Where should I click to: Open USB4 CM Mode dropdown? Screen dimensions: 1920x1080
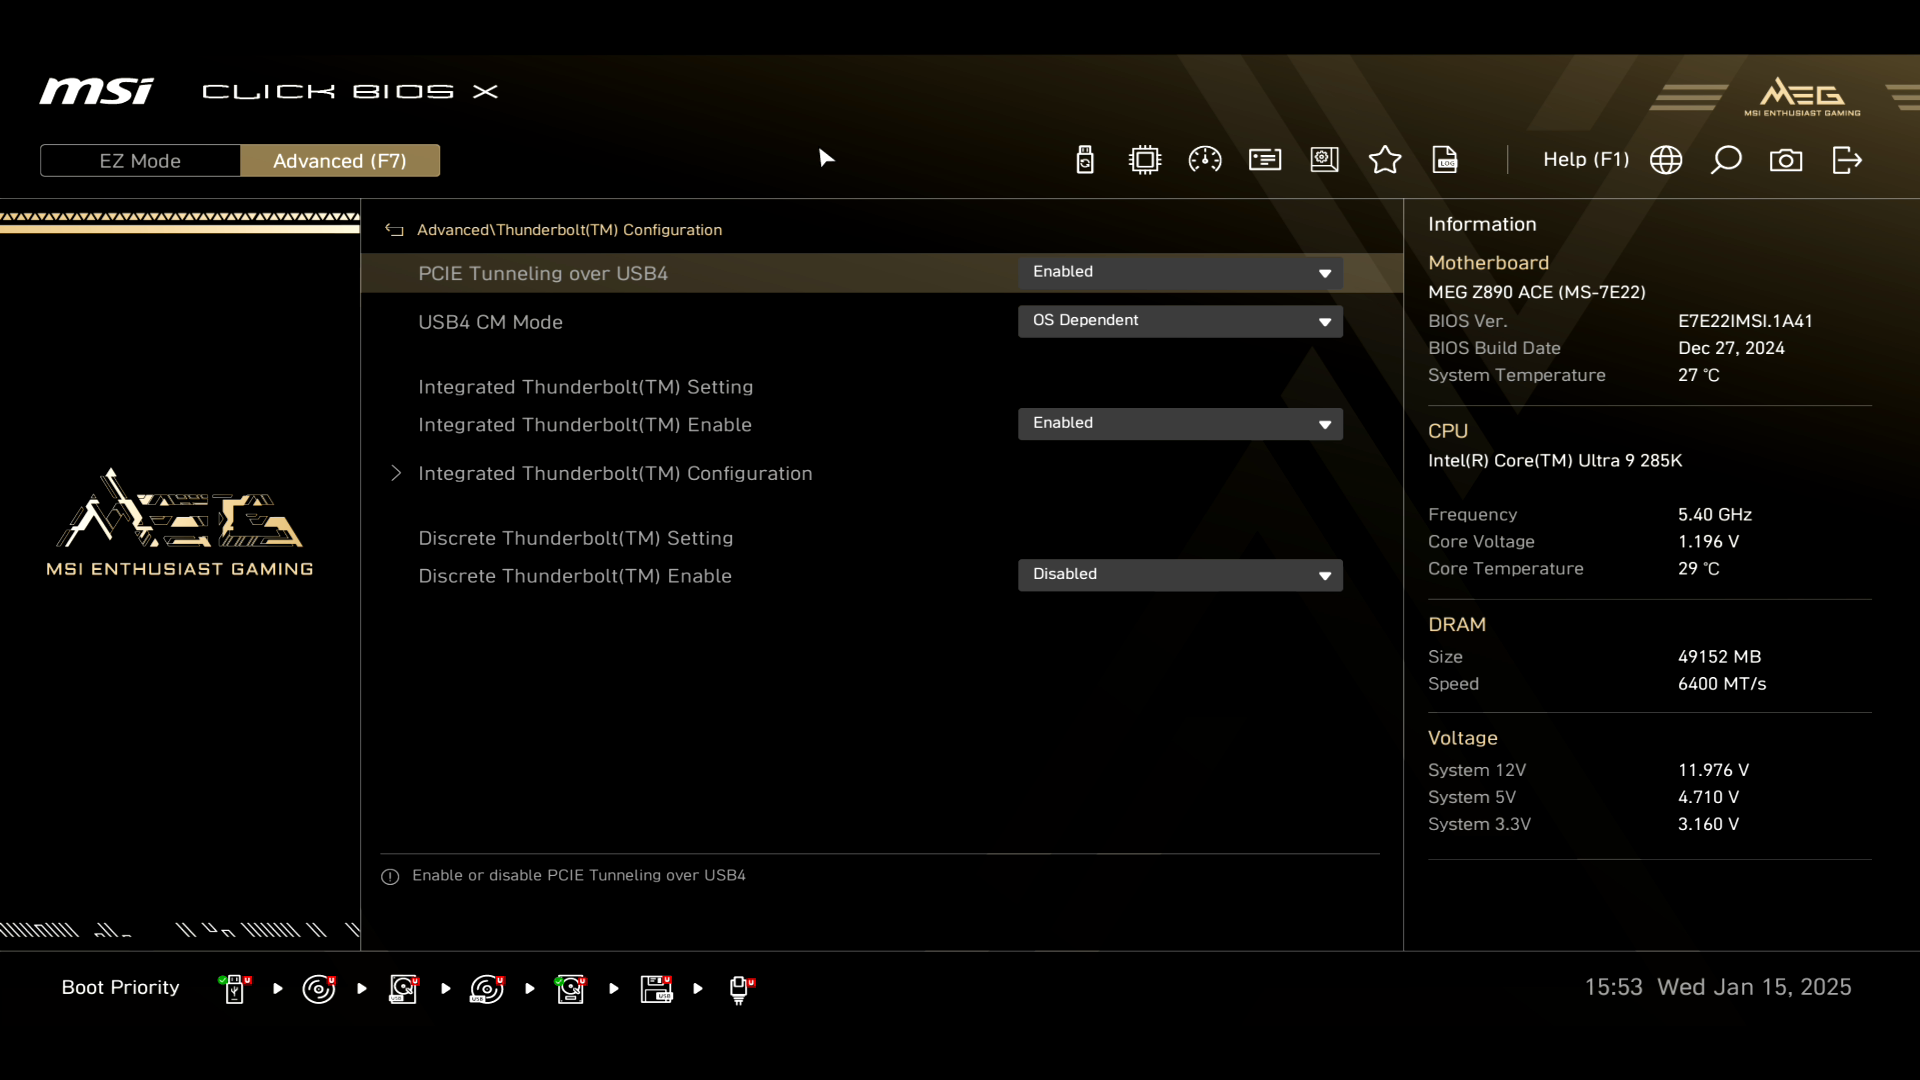pos(1180,321)
